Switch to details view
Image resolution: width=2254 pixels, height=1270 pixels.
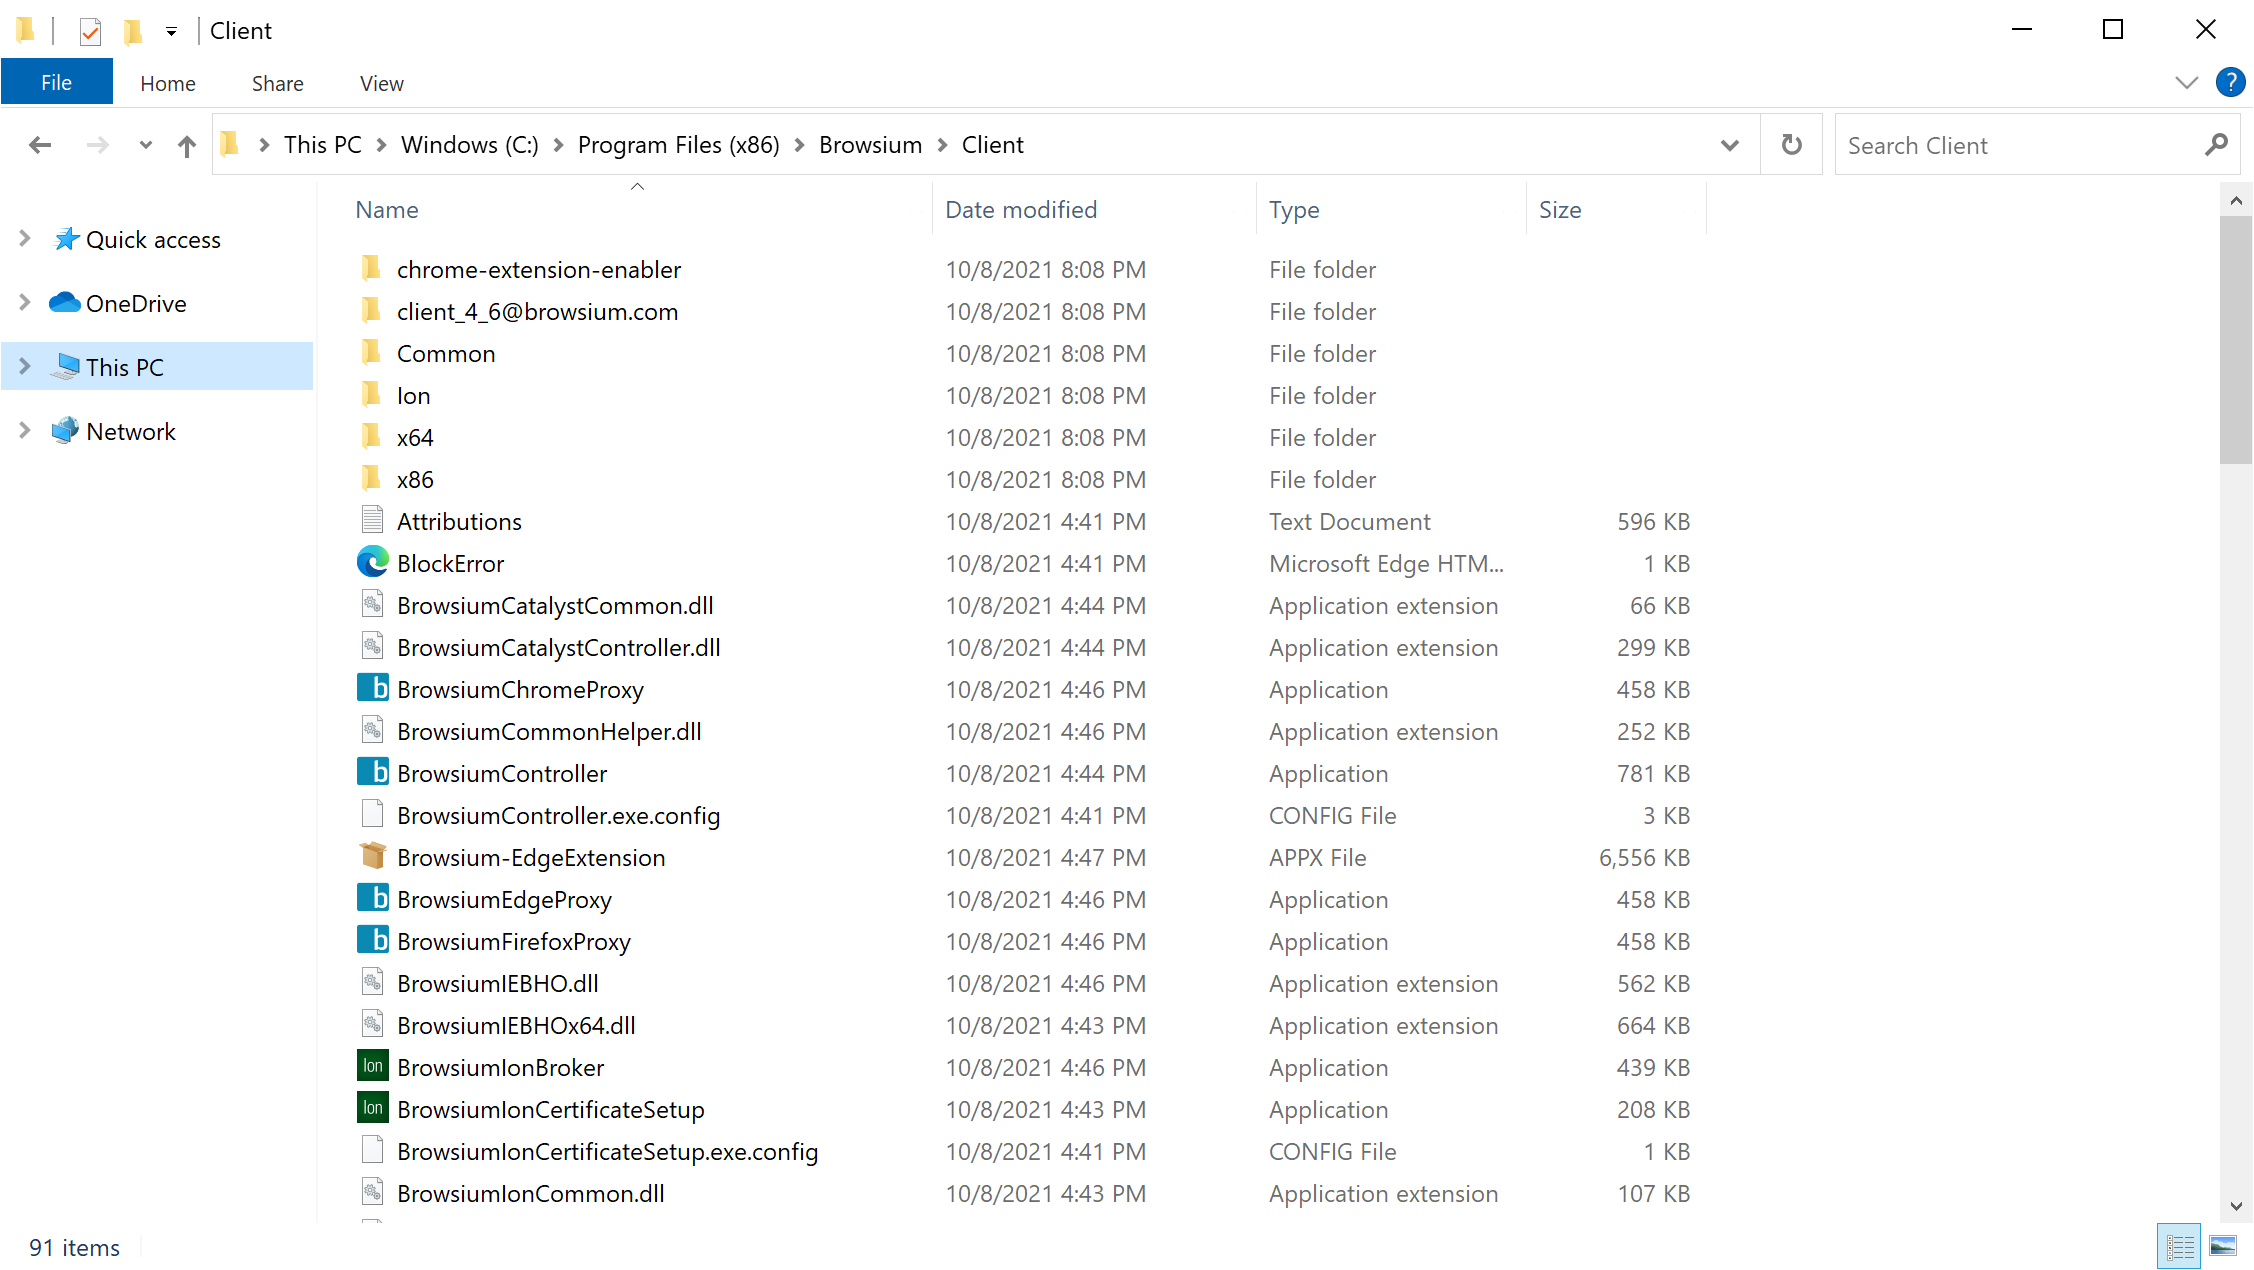(x=2178, y=1246)
